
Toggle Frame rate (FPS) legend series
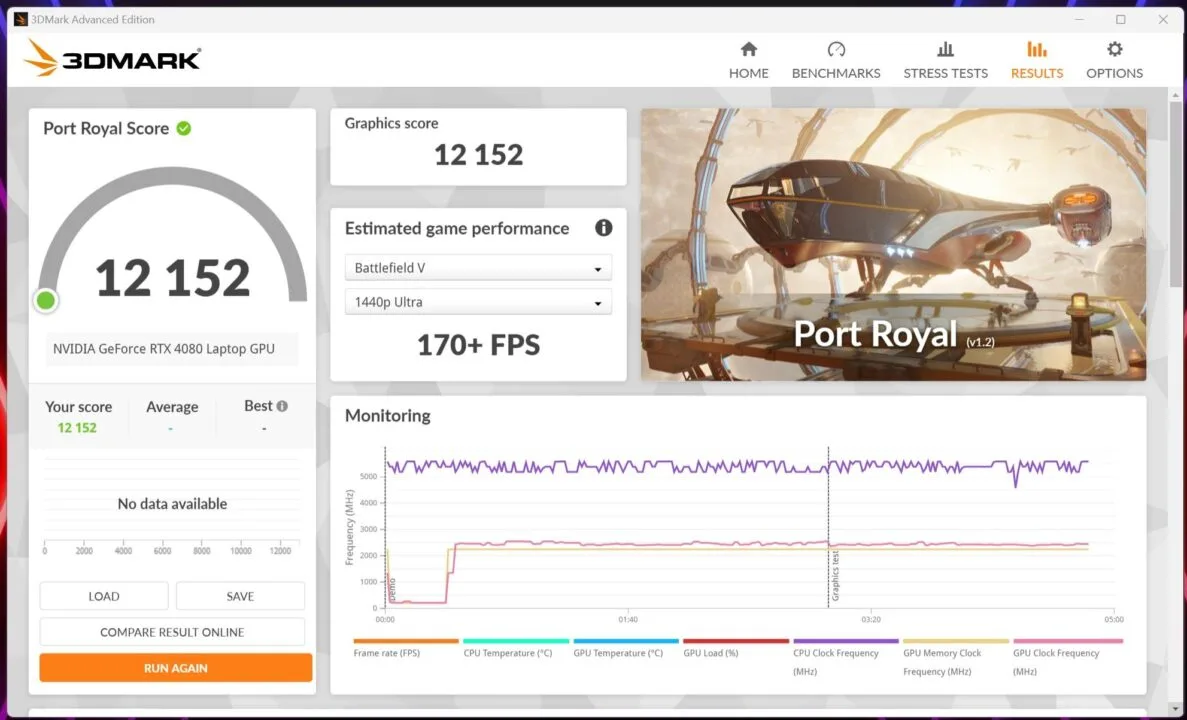pos(386,653)
